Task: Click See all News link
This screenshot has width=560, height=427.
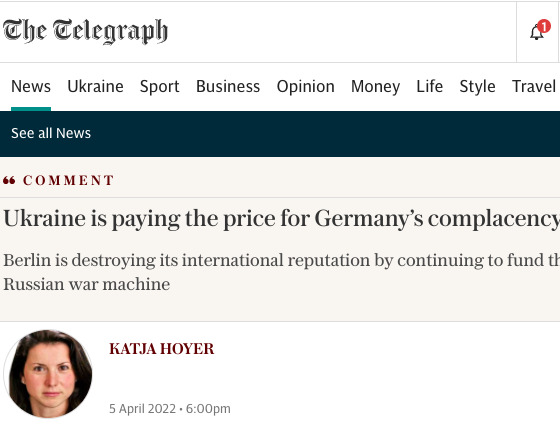Action: click(51, 133)
